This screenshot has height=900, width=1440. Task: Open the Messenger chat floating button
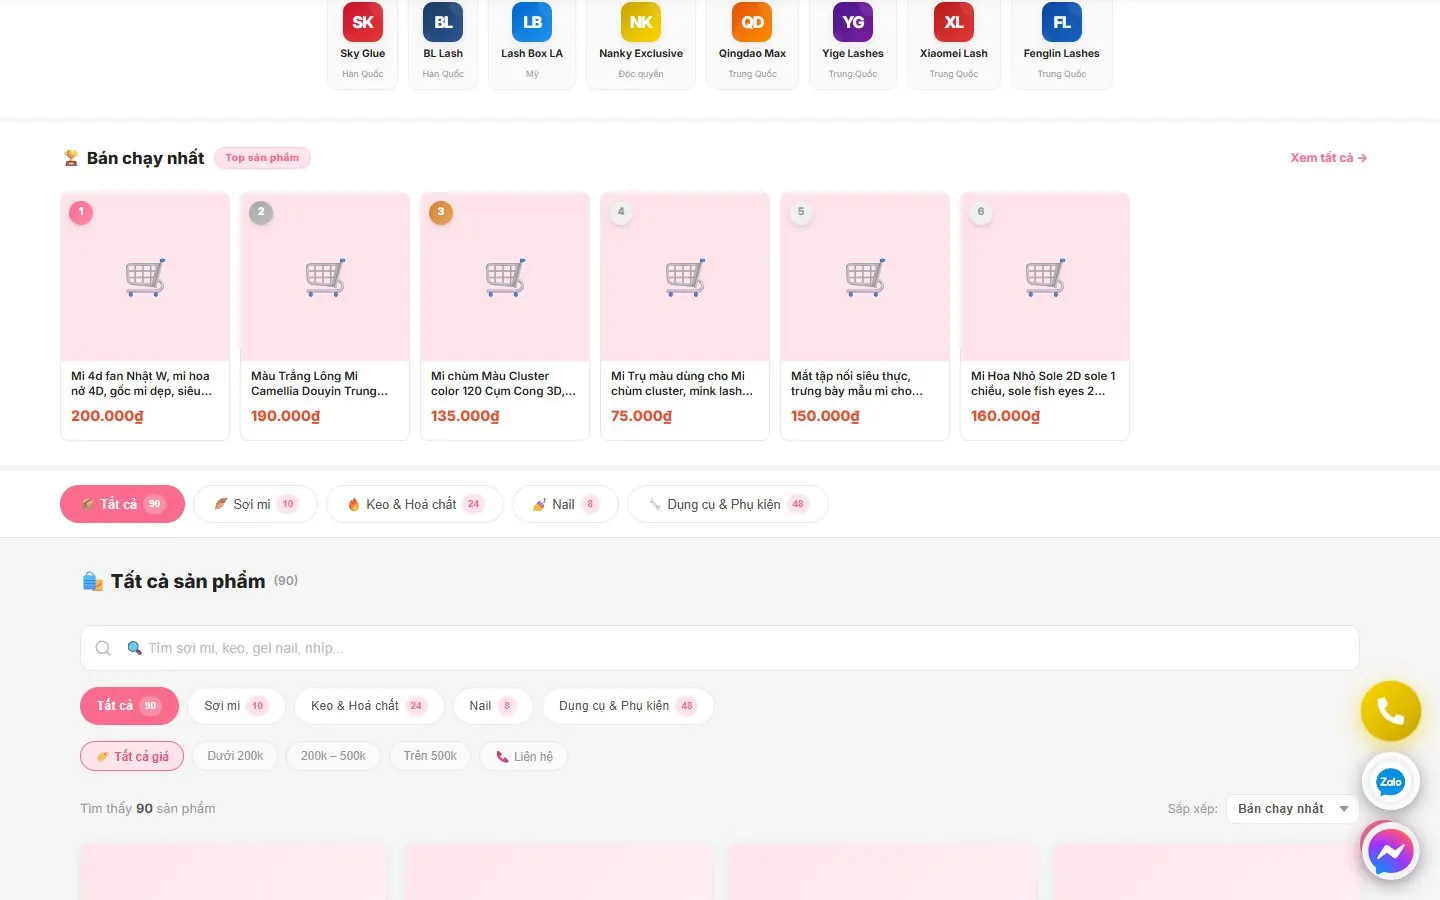point(1390,852)
